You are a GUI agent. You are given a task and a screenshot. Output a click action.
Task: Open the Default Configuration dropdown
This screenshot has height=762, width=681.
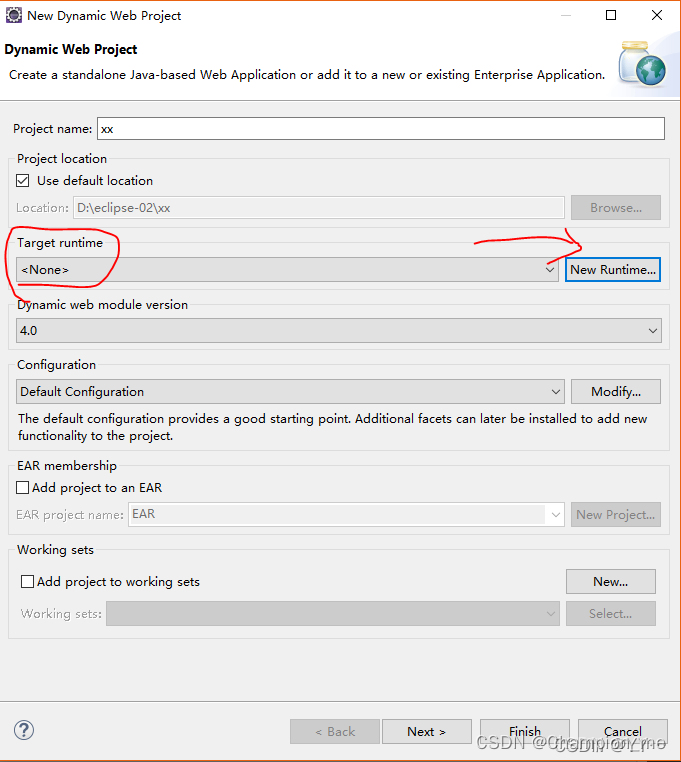(x=290, y=392)
